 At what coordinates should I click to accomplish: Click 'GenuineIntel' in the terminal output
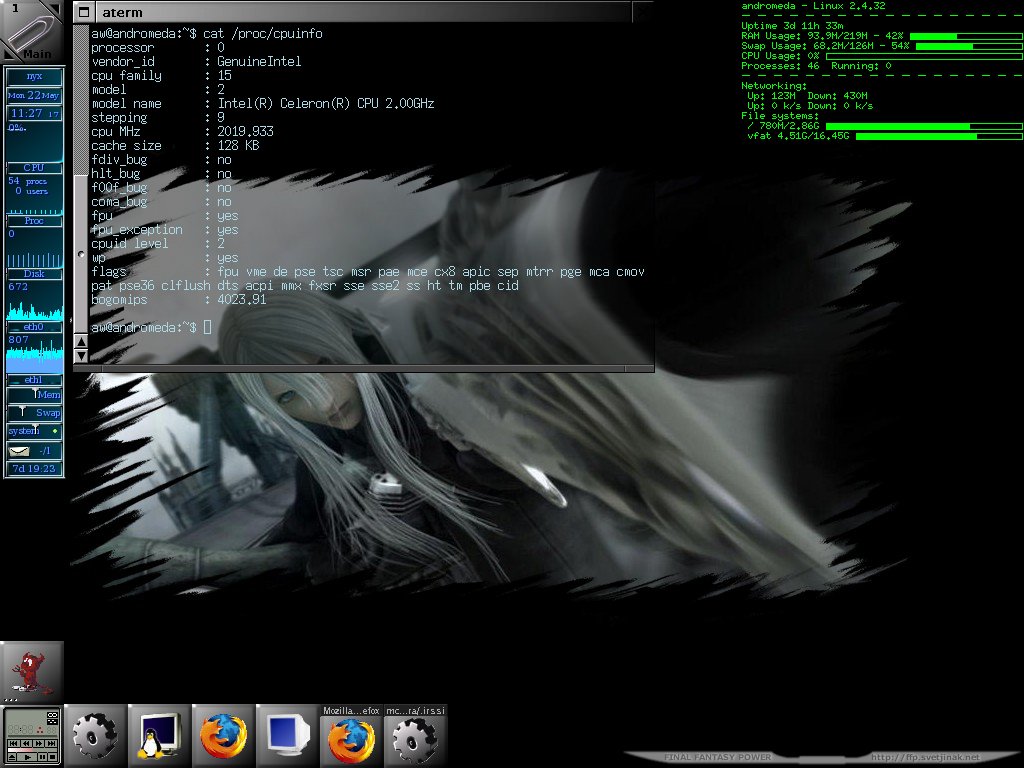259,61
